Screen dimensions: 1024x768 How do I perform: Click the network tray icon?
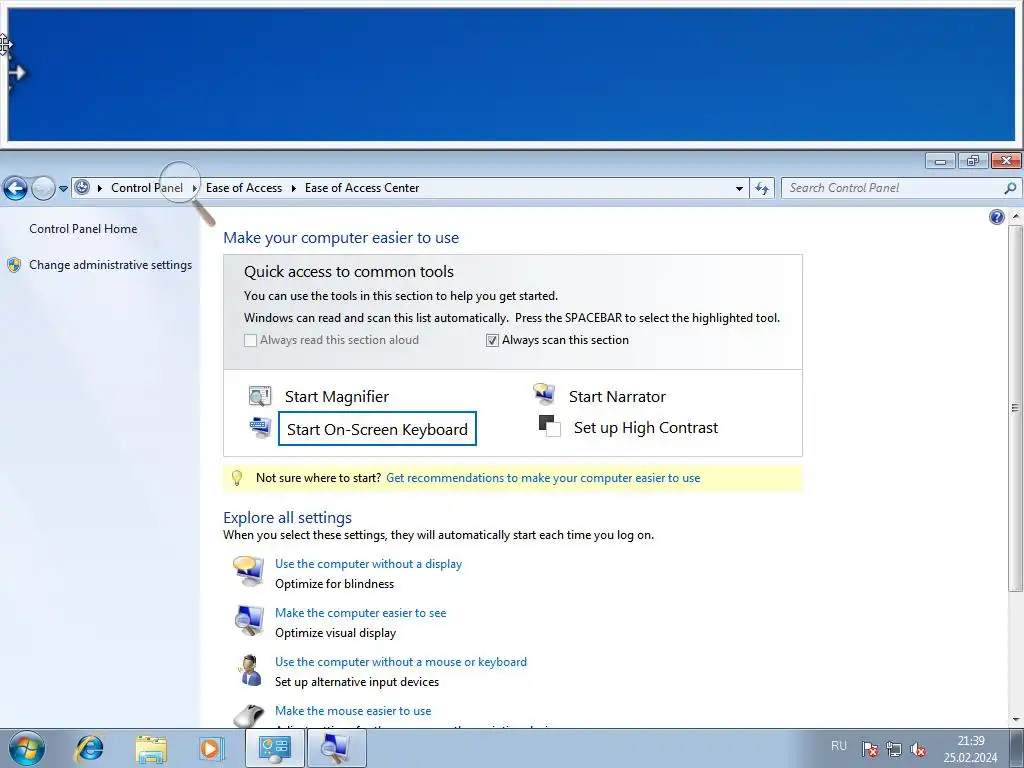pyautogui.click(x=893, y=749)
